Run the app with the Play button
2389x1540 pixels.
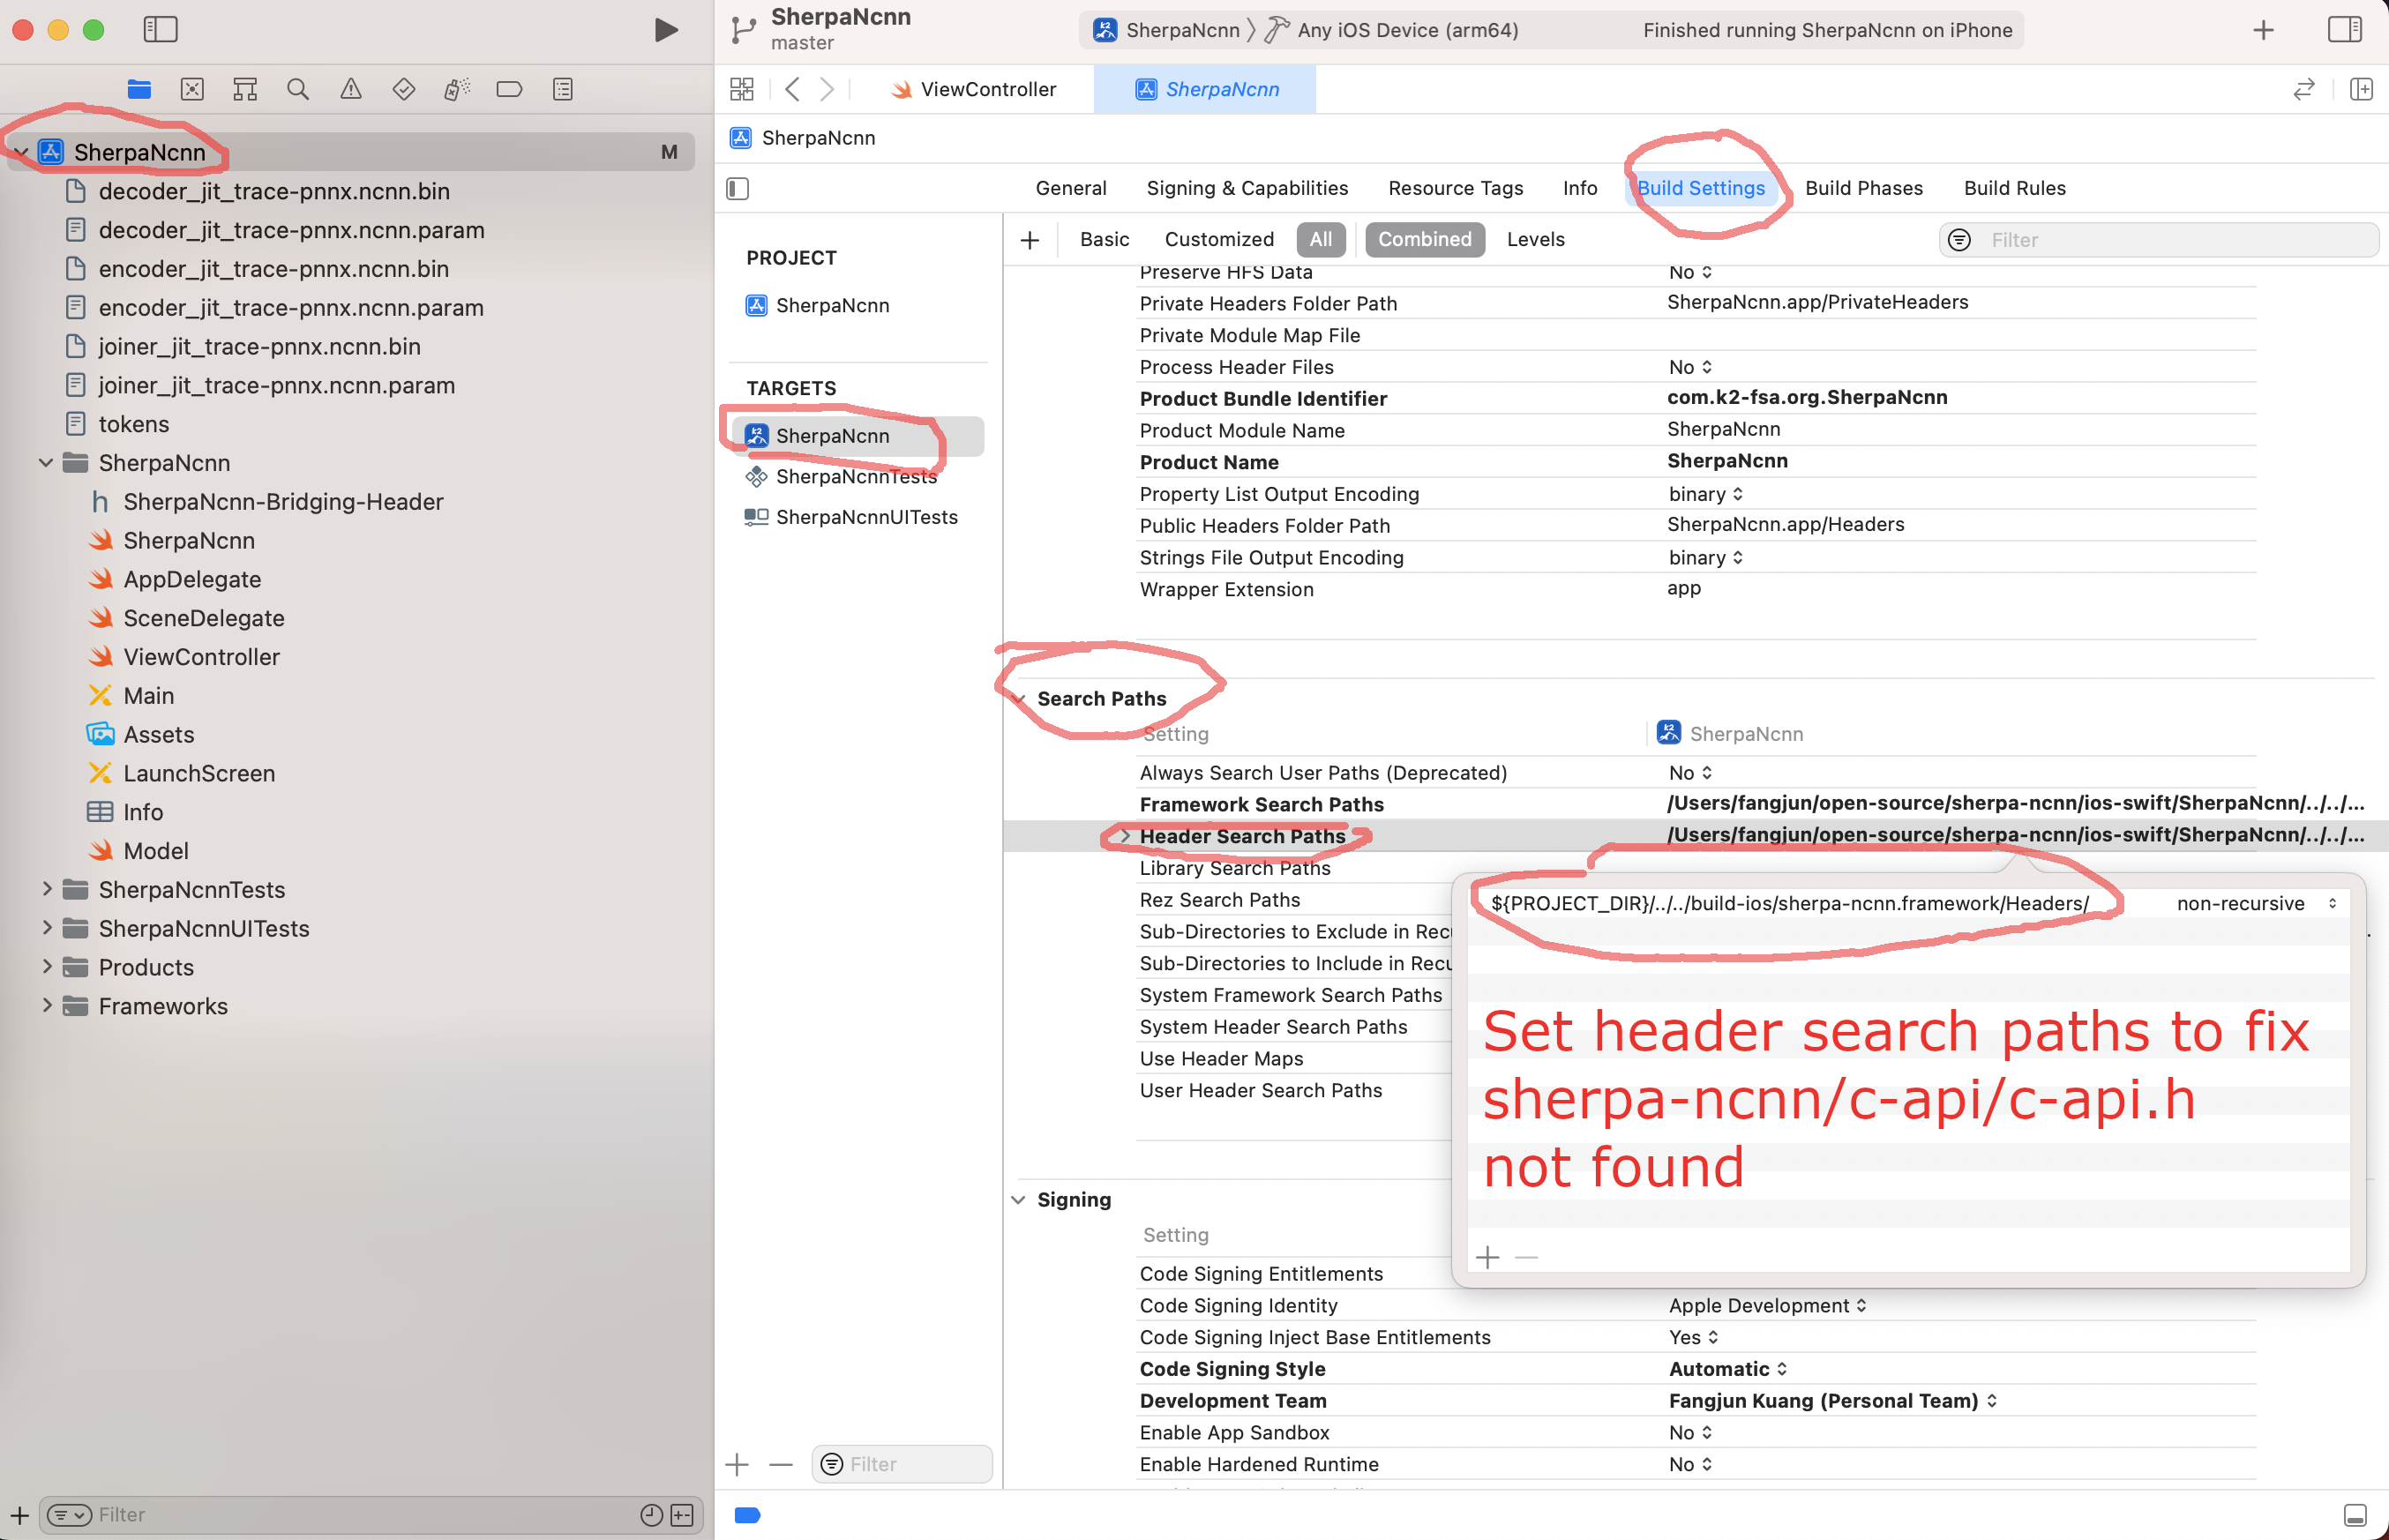click(x=665, y=30)
